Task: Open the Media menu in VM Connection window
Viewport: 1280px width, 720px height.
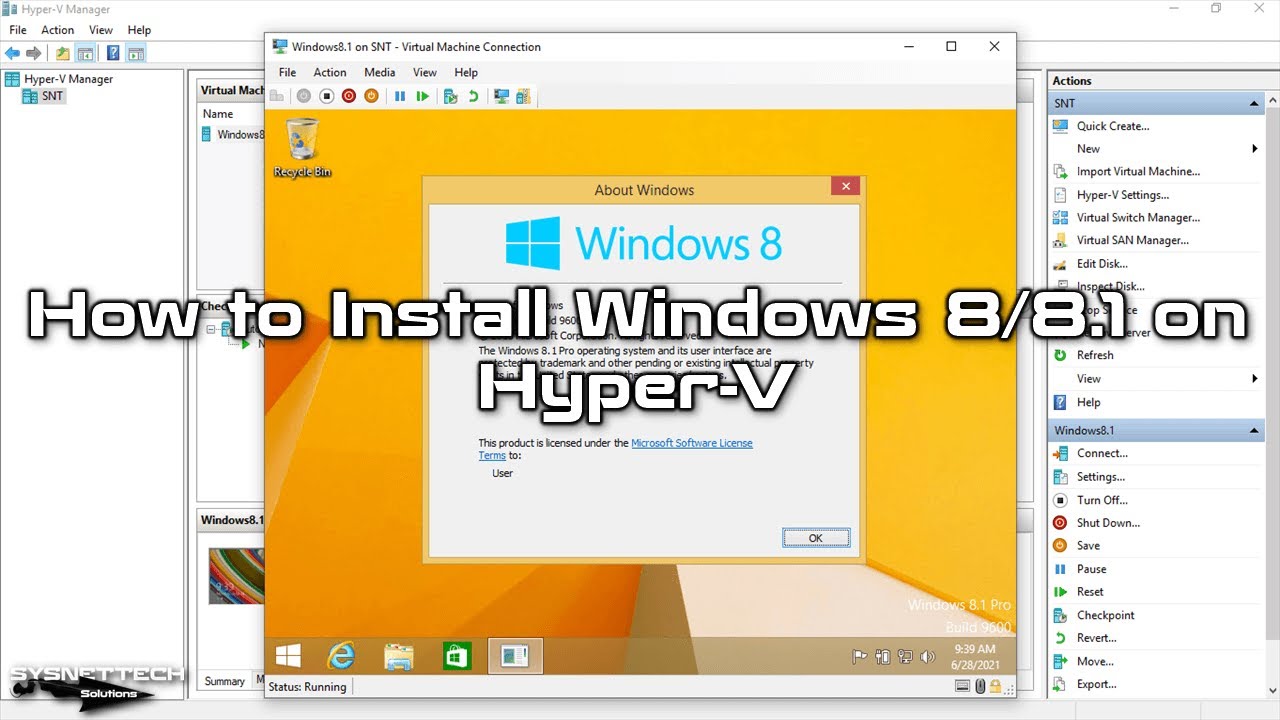Action: [x=379, y=72]
